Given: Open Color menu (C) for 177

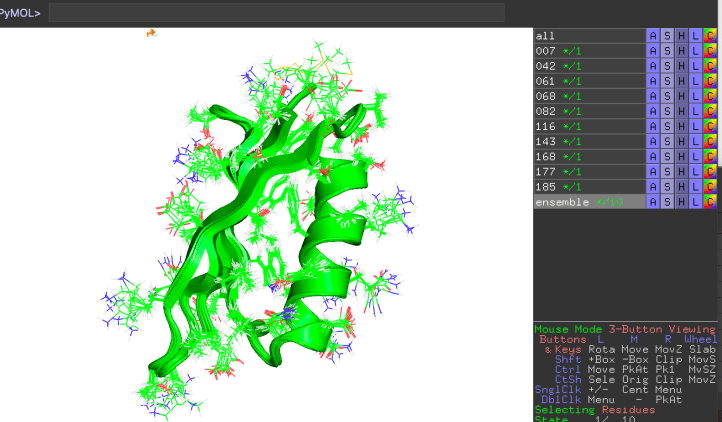Looking at the screenshot, I should [710, 172].
